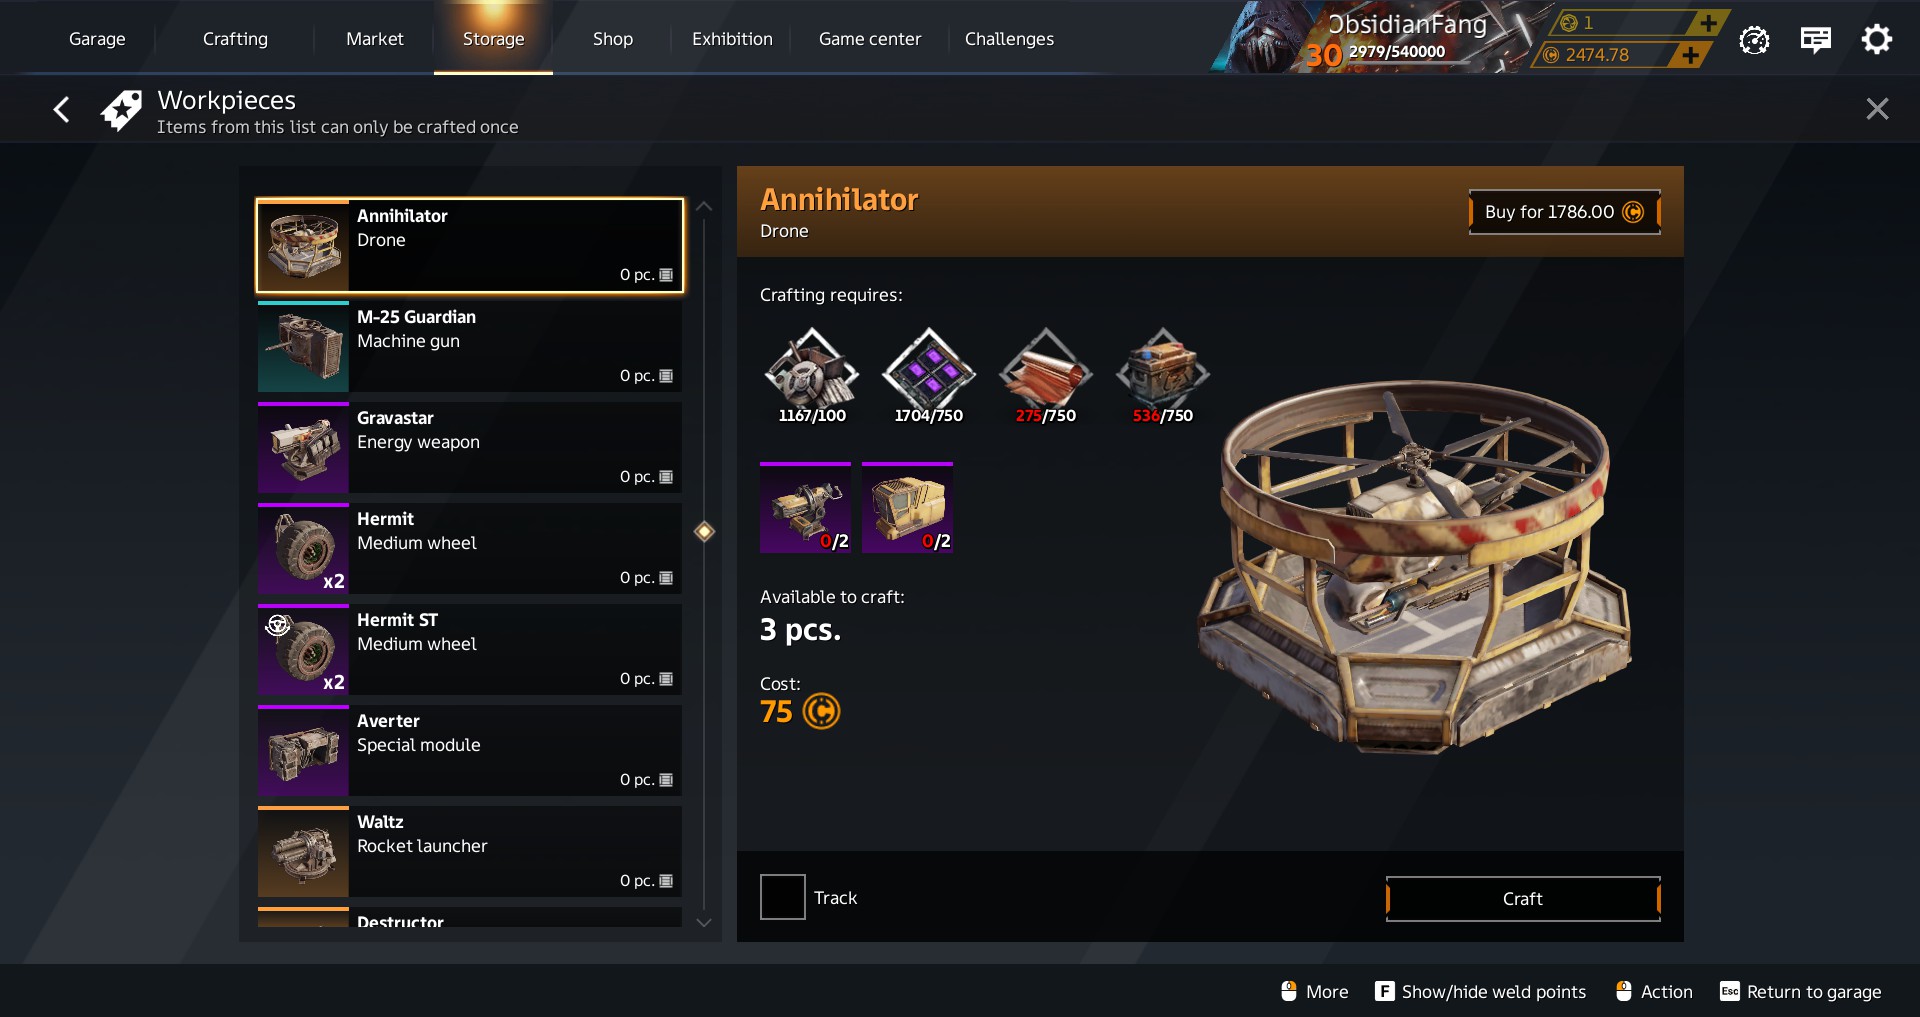Image resolution: width=1920 pixels, height=1017 pixels.
Task: Click the plus beside 2474.78 coins
Action: tap(1690, 55)
